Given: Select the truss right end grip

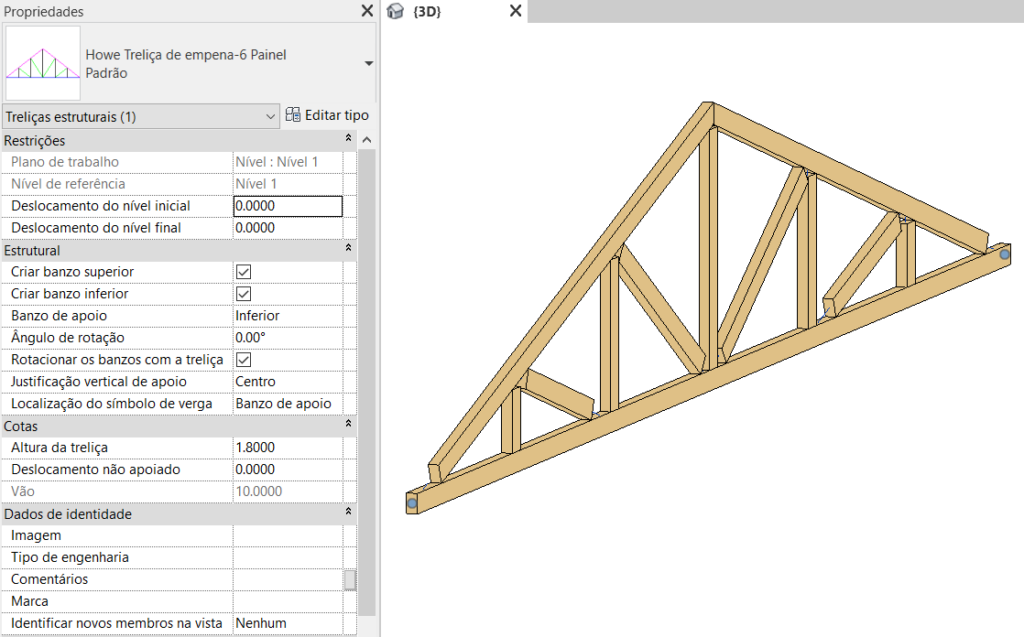Looking at the screenshot, I should [1004, 254].
